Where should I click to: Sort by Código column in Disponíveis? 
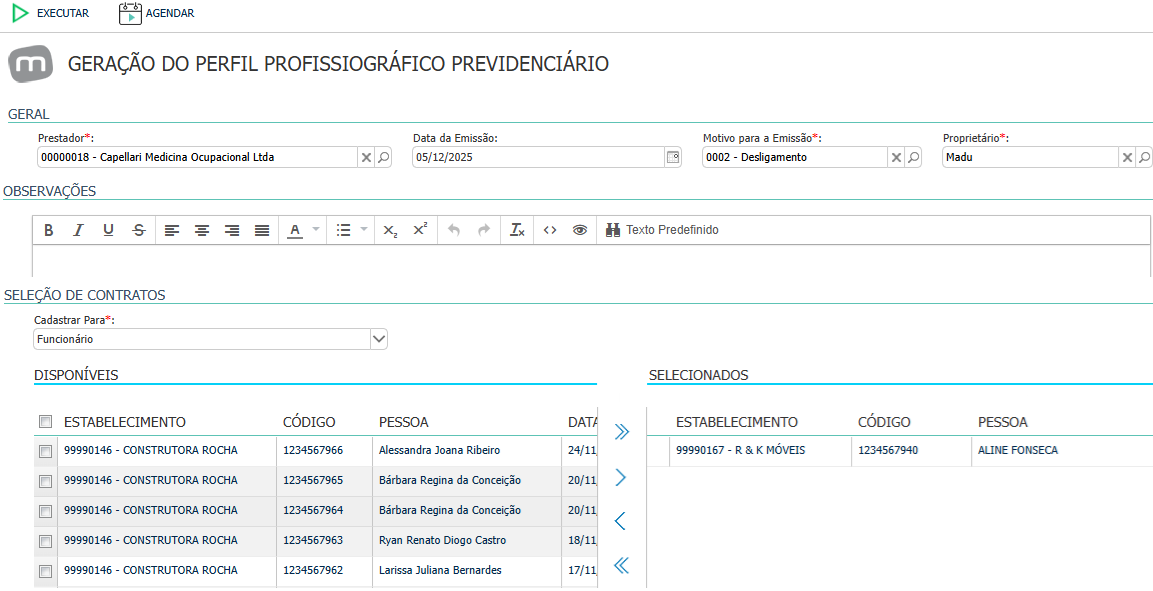pos(309,422)
